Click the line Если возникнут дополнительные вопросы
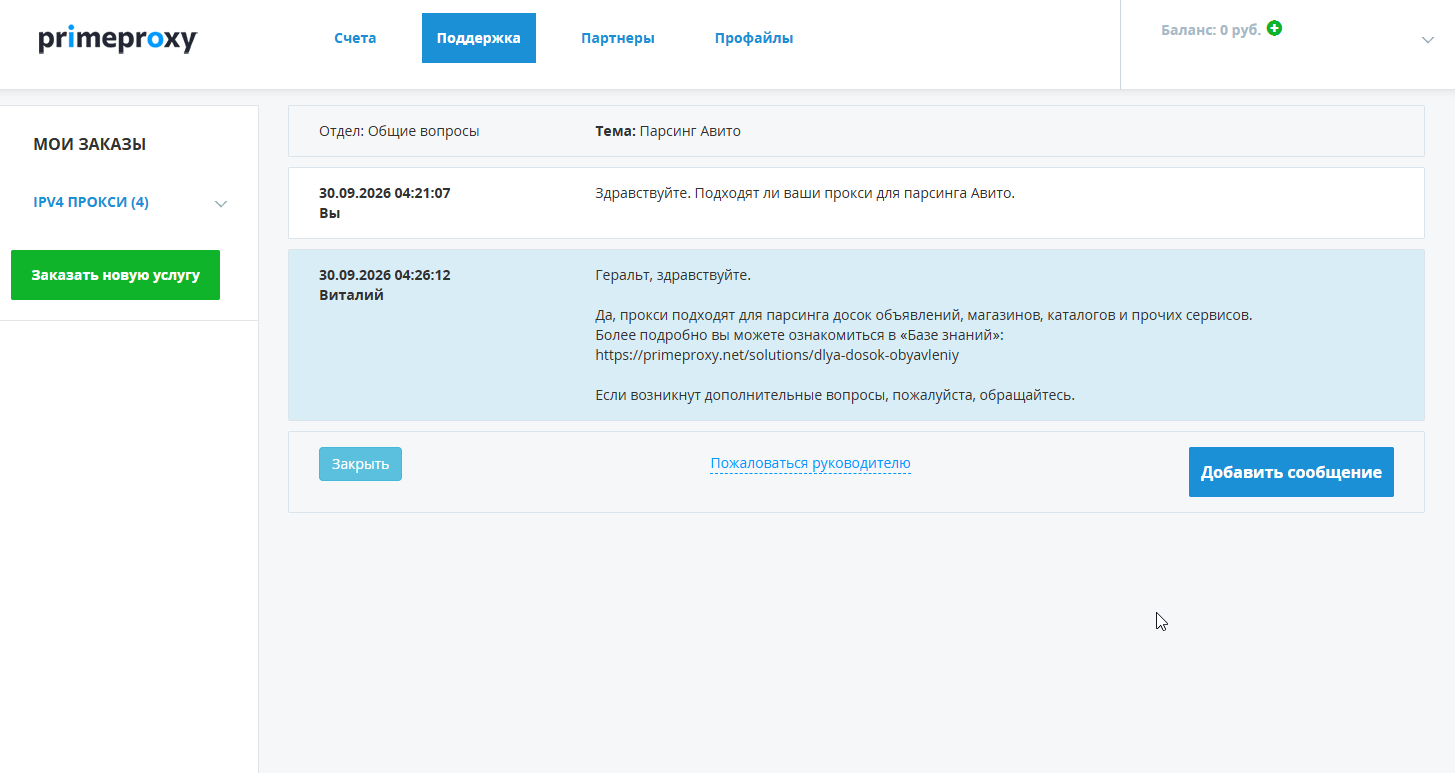 click(x=835, y=395)
